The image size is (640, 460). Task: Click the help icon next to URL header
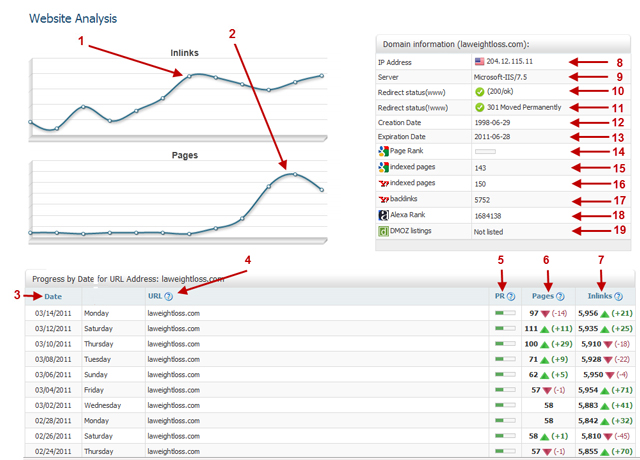coord(168,296)
